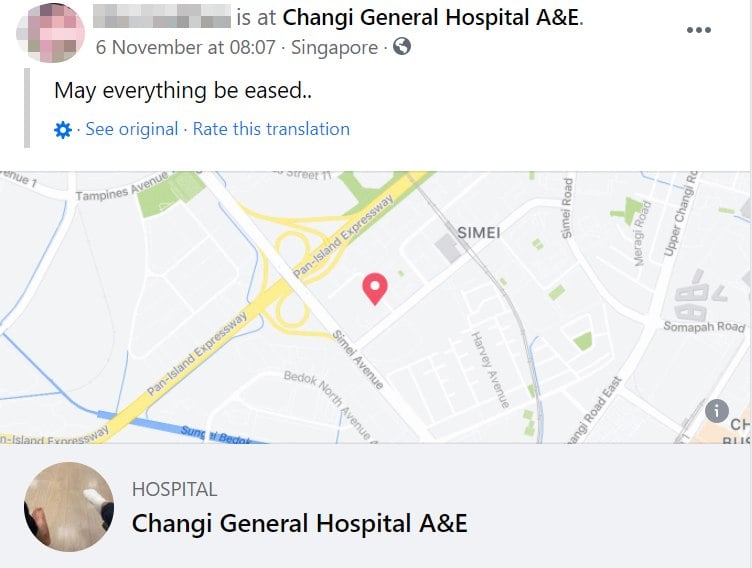
Task: Click the translation settings gear icon
Action: (63, 130)
